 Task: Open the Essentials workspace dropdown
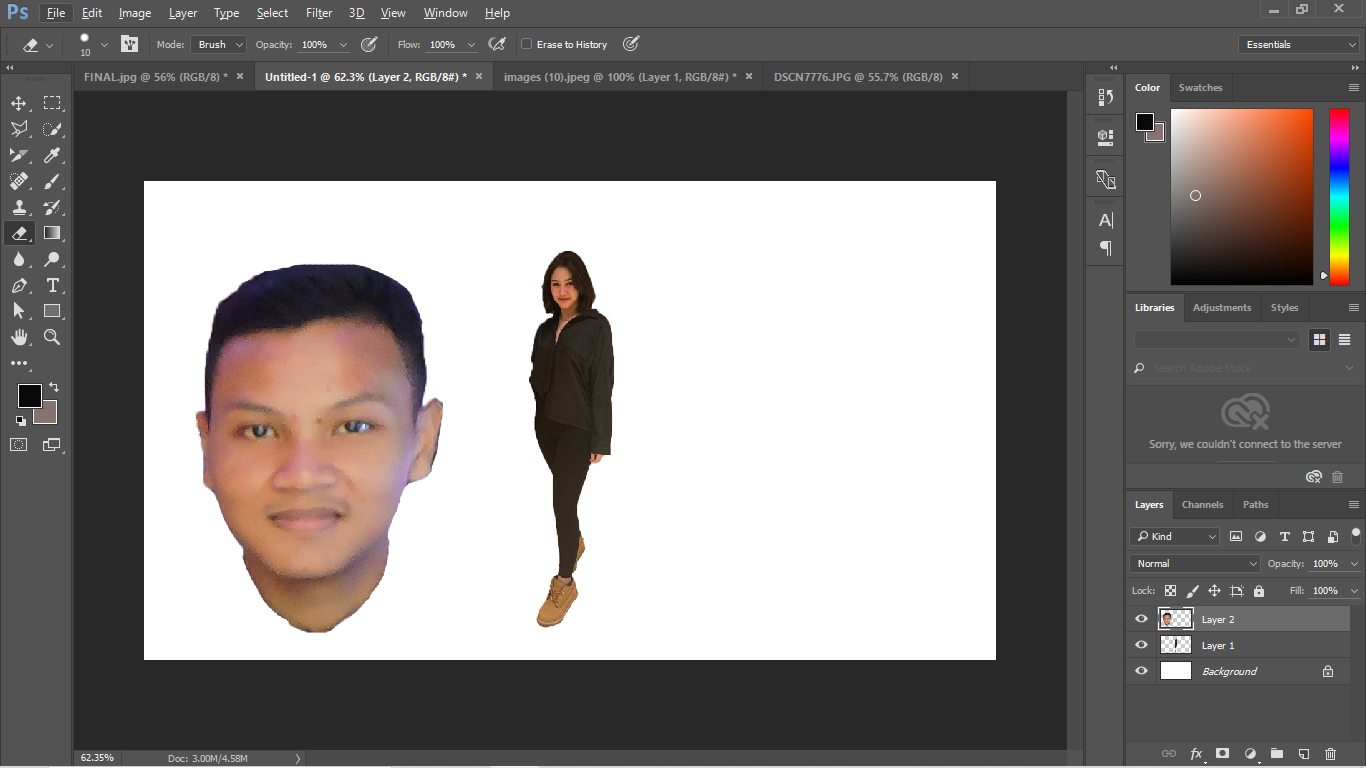point(1298,44)
